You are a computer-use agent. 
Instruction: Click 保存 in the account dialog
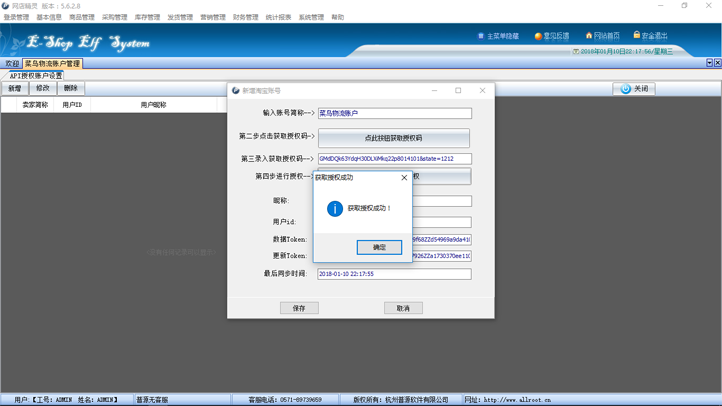click(x=298, y=308)
